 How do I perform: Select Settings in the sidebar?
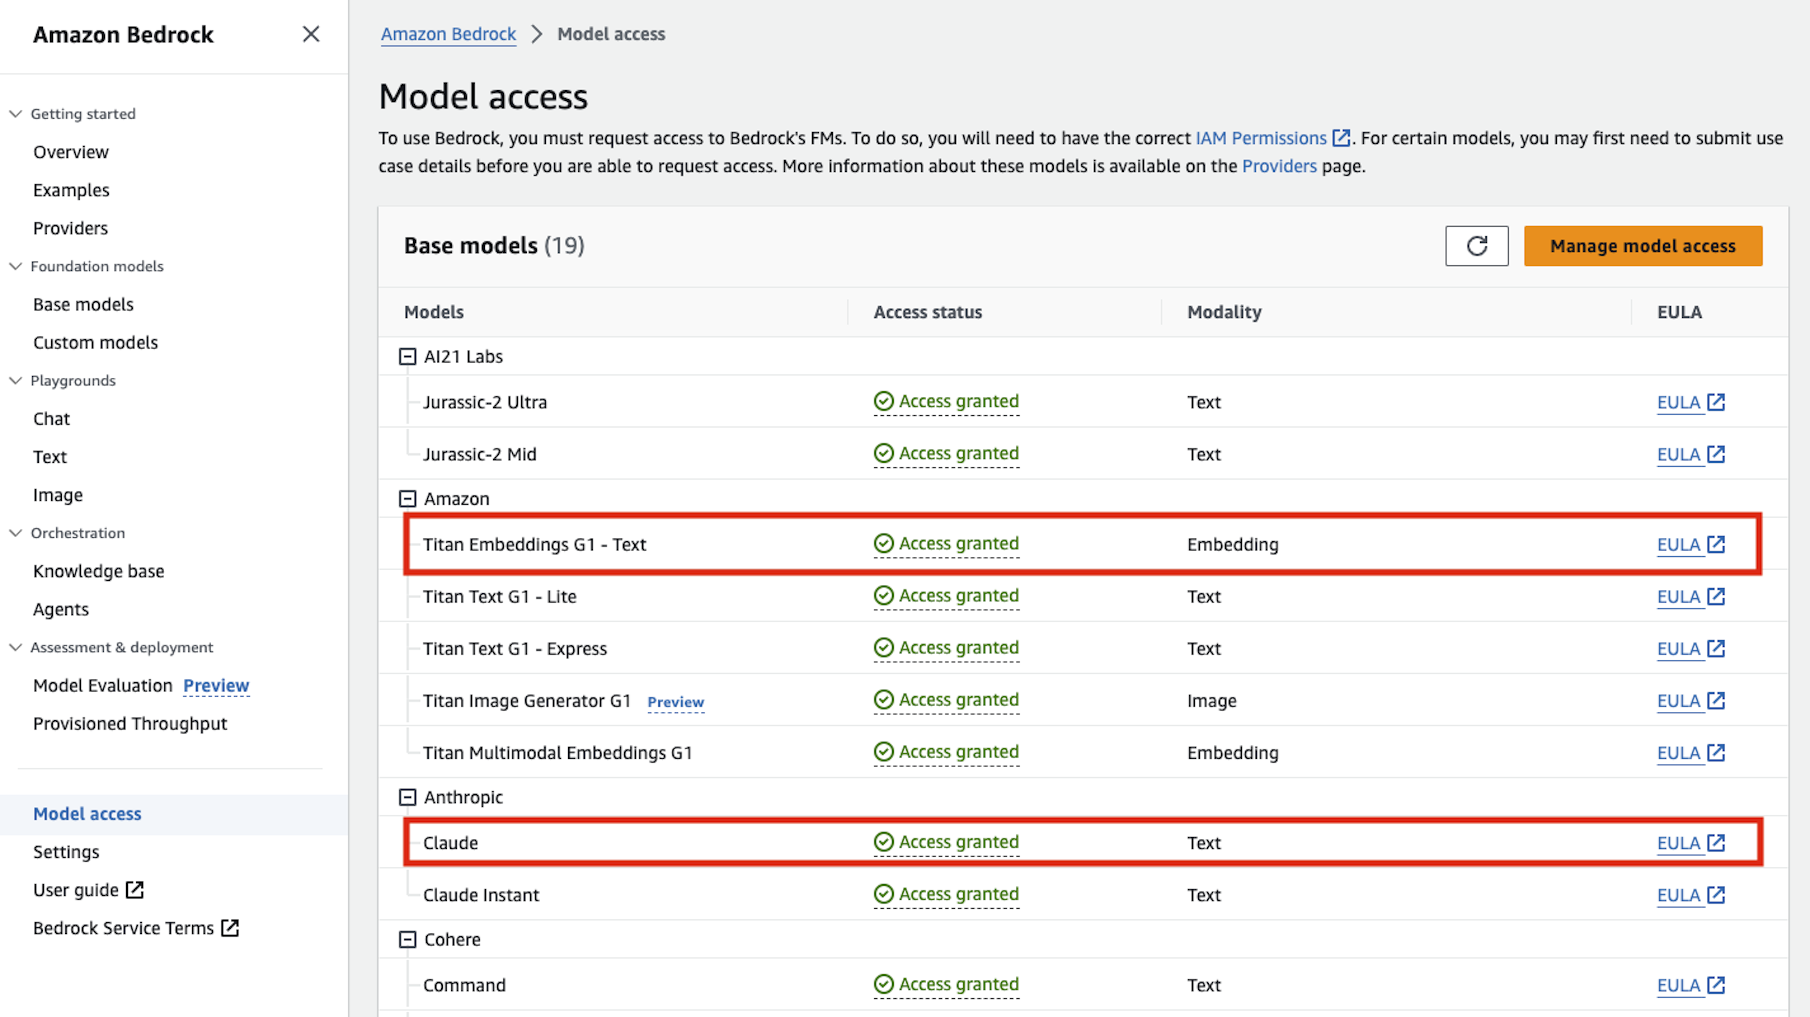point(65,851)
